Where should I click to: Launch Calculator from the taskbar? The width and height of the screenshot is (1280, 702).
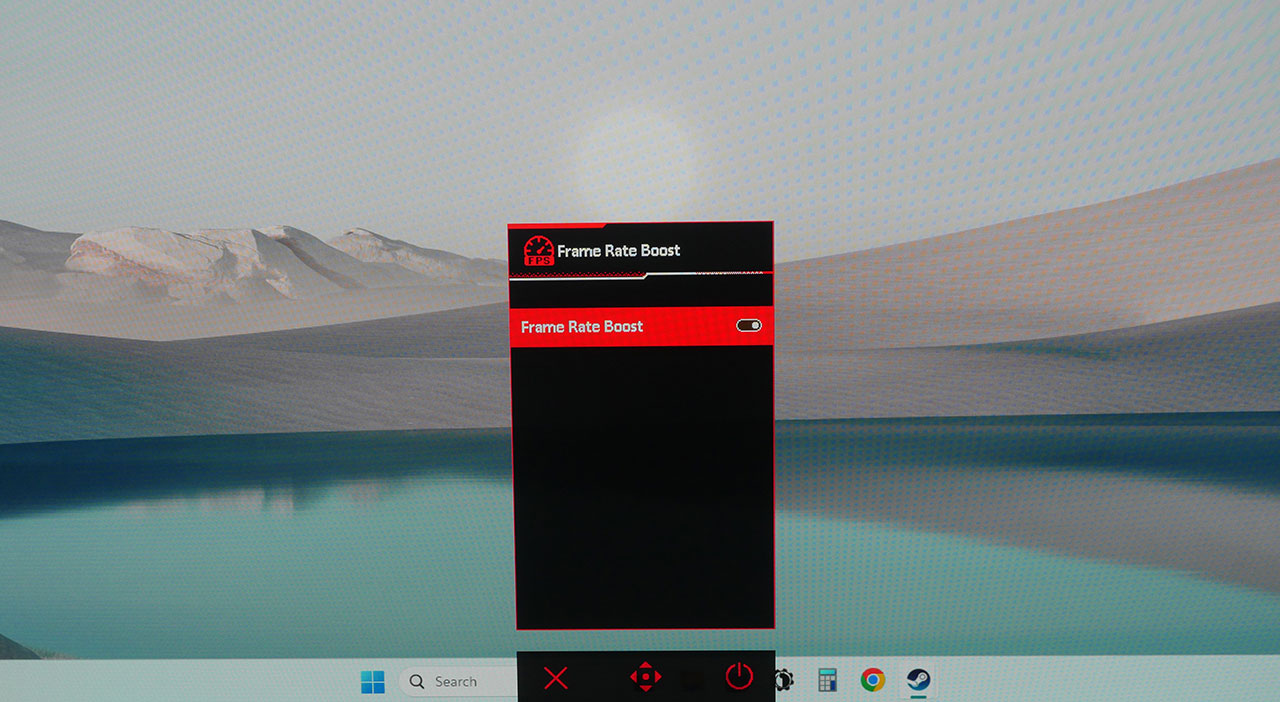click(x=827, y=681)
